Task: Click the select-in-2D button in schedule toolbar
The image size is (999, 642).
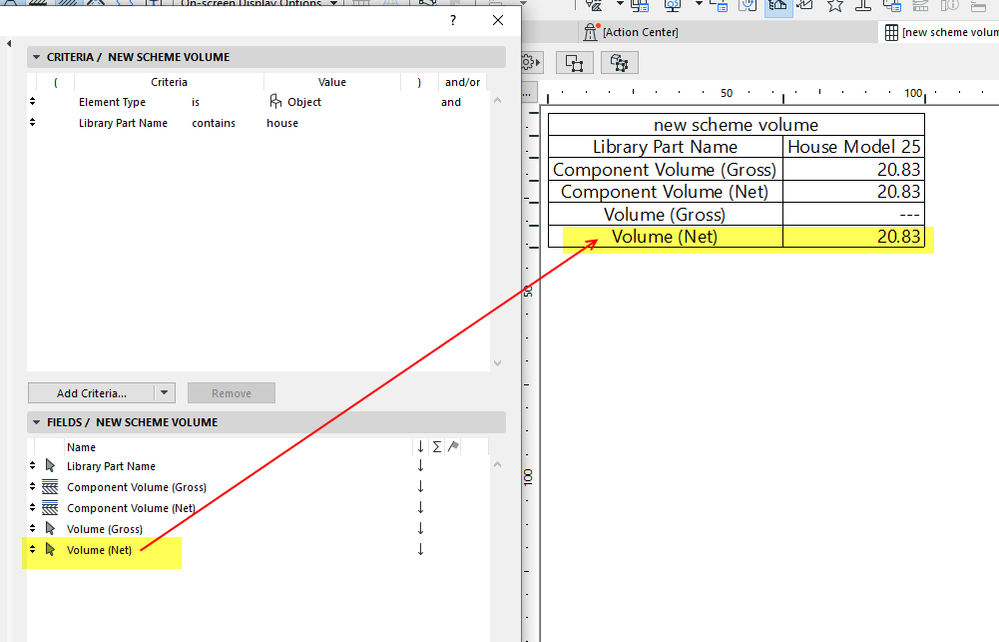Action: pyautogui.click(x=575, y=63)
